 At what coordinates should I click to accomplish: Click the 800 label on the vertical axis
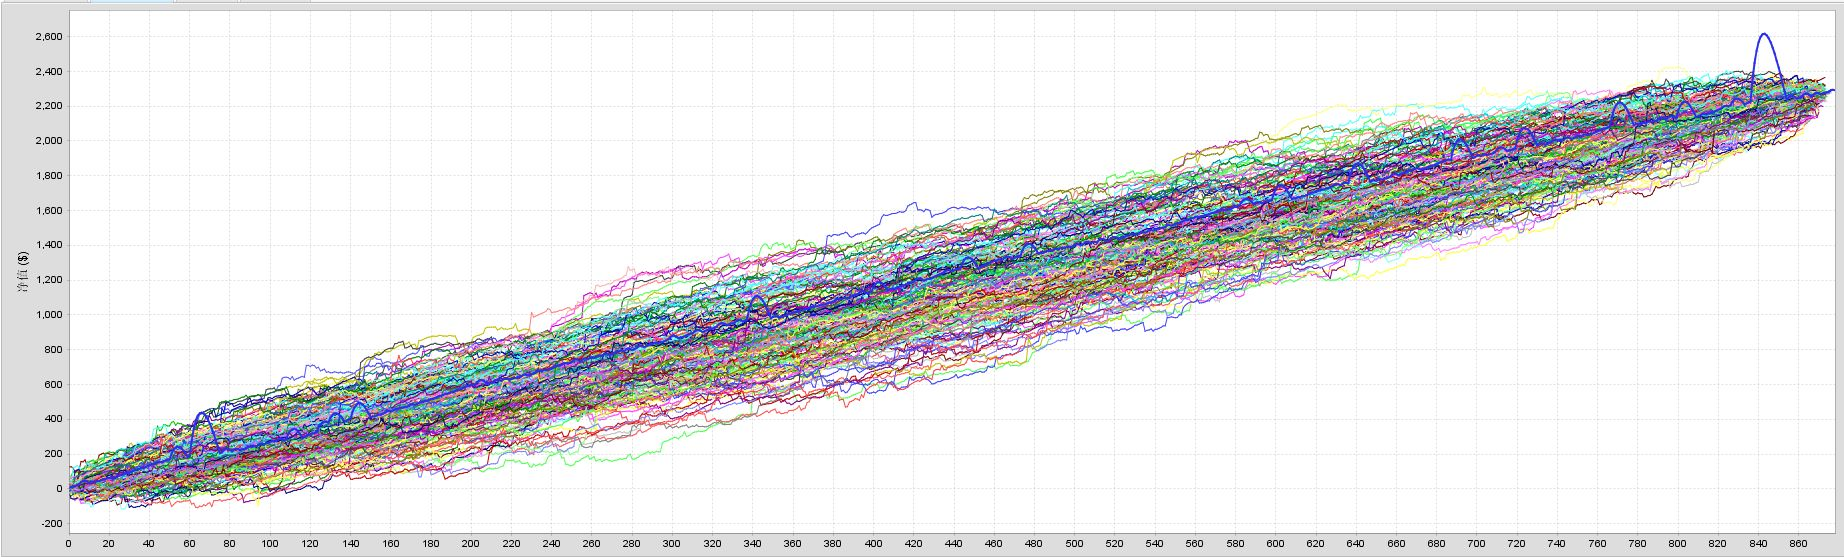click(x=52, y=350)
